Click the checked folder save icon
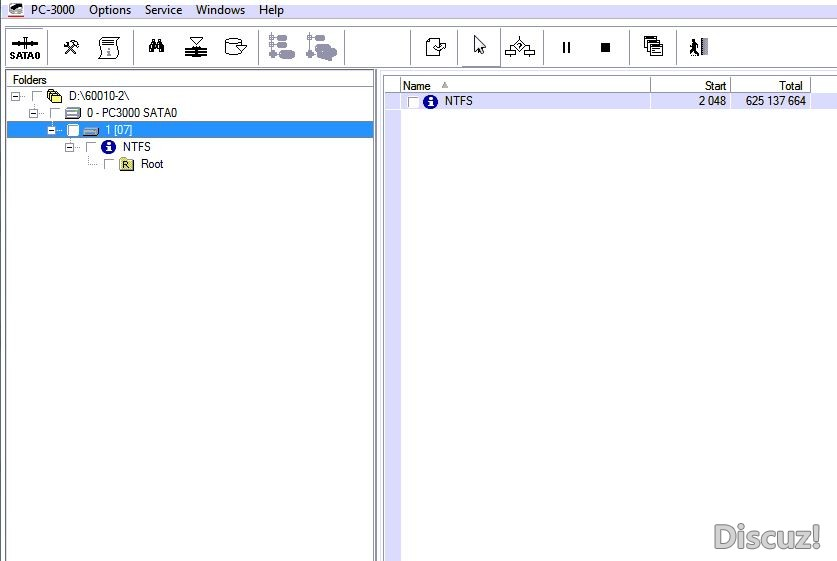837x561 pixels. click(x=436, y=47)
